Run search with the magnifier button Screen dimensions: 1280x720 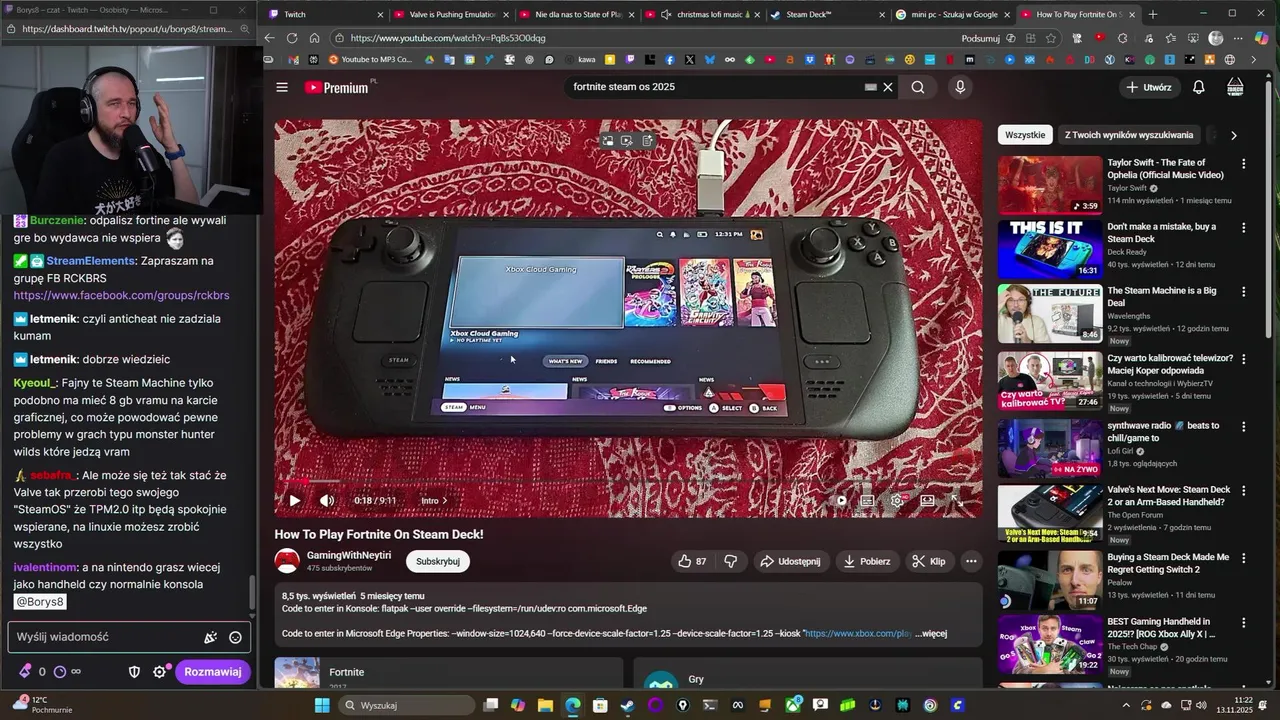point(918,87)
